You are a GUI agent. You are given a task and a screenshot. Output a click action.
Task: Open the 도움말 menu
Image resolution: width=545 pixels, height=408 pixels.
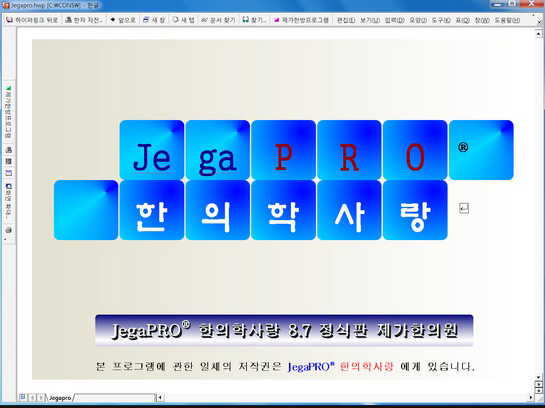507,21
